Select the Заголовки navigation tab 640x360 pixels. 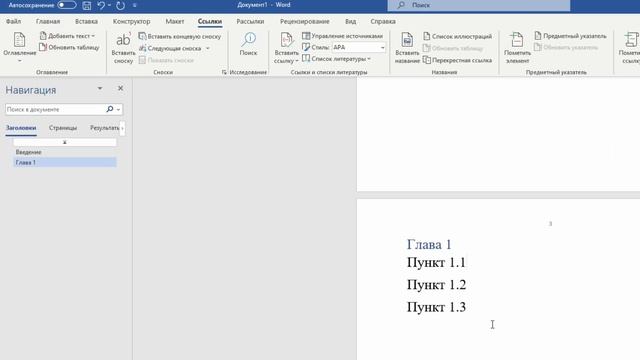point(21,128)
